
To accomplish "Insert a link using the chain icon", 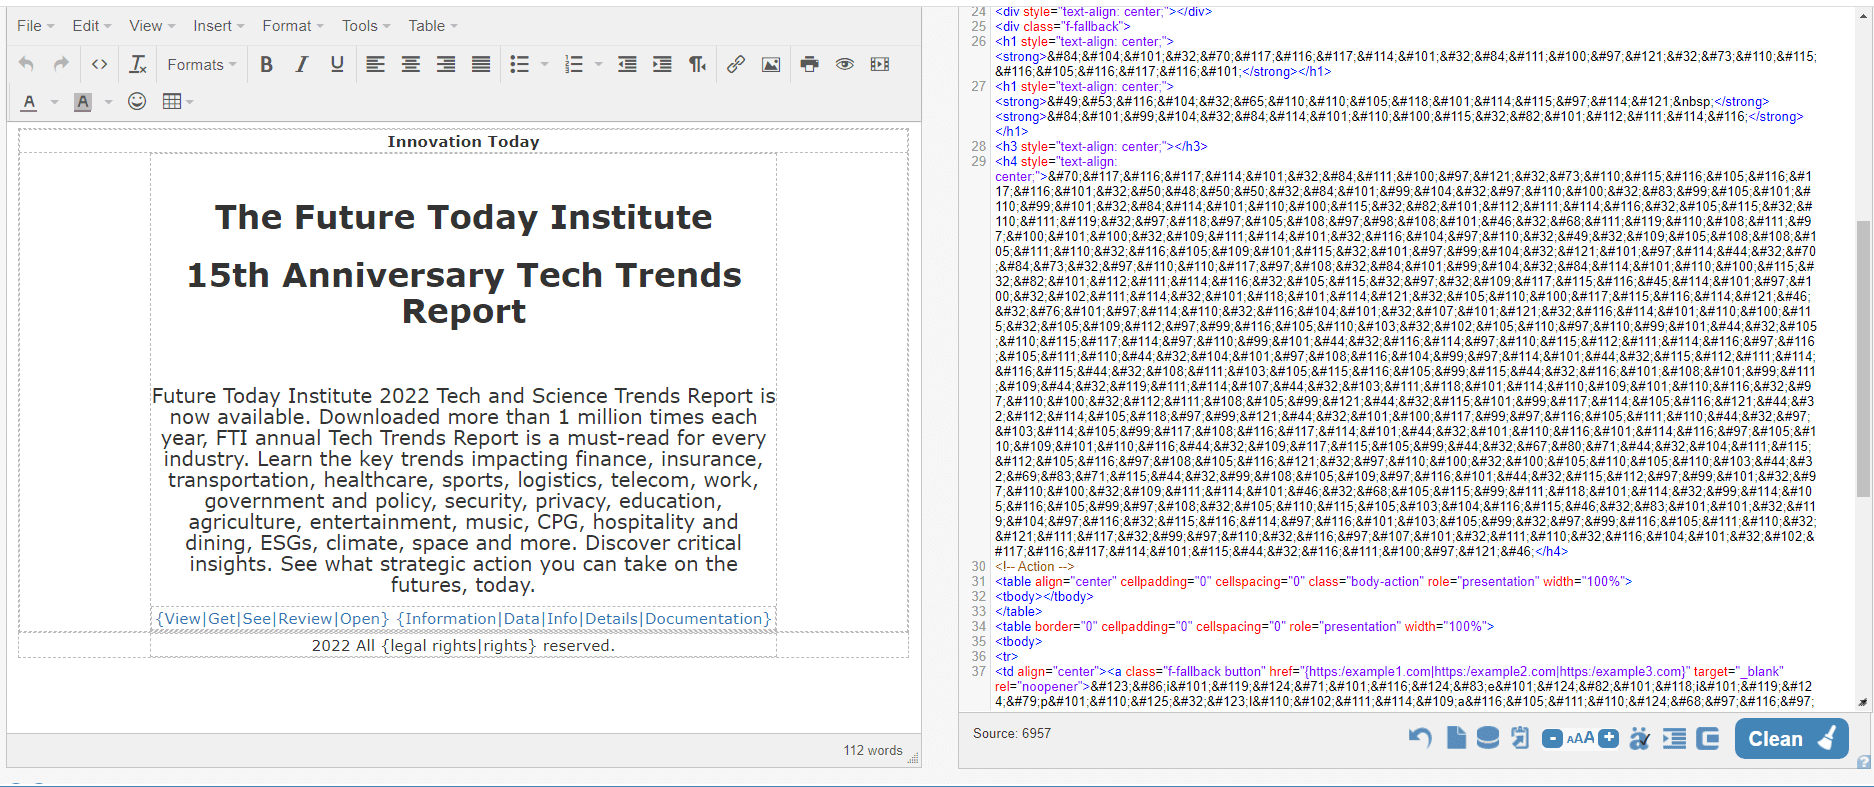I will (x=736, y=64).
